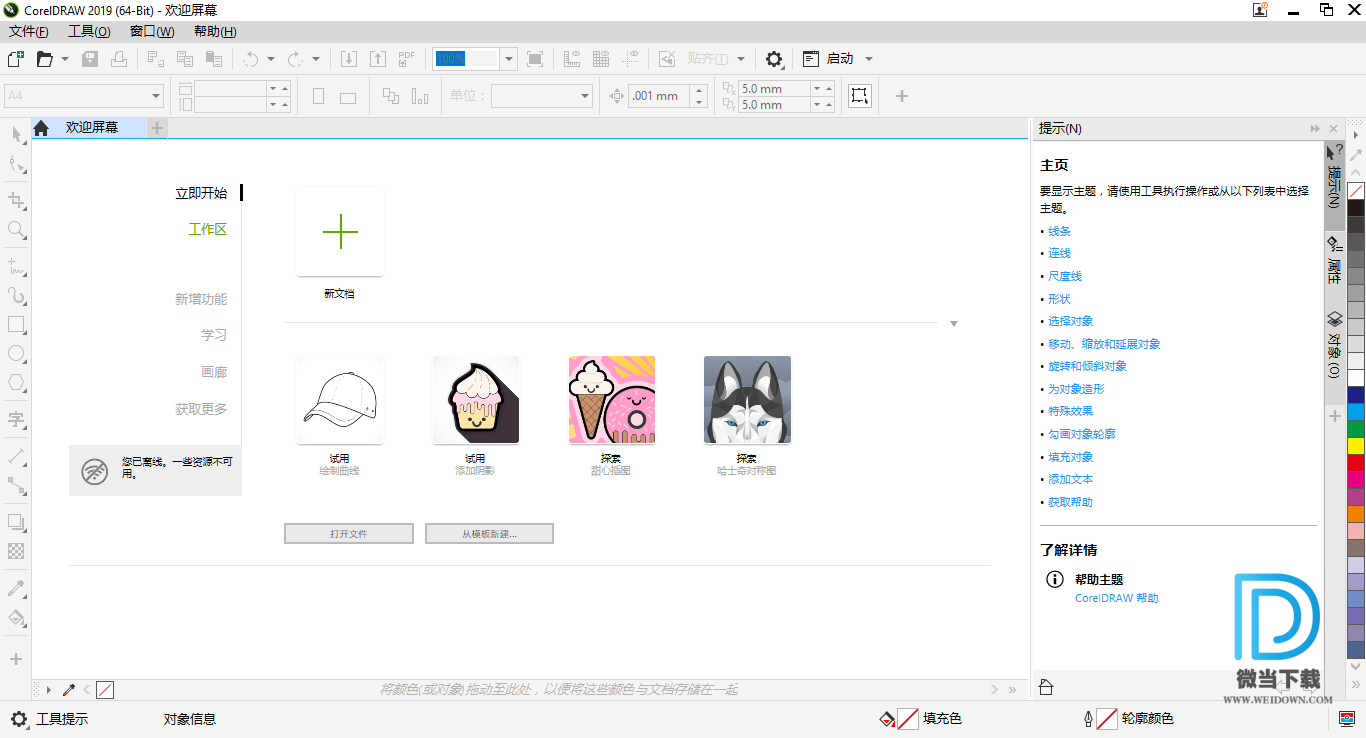Click the redo arrow icon
Screen dimensions: 1366x738
tap(296, 59)
